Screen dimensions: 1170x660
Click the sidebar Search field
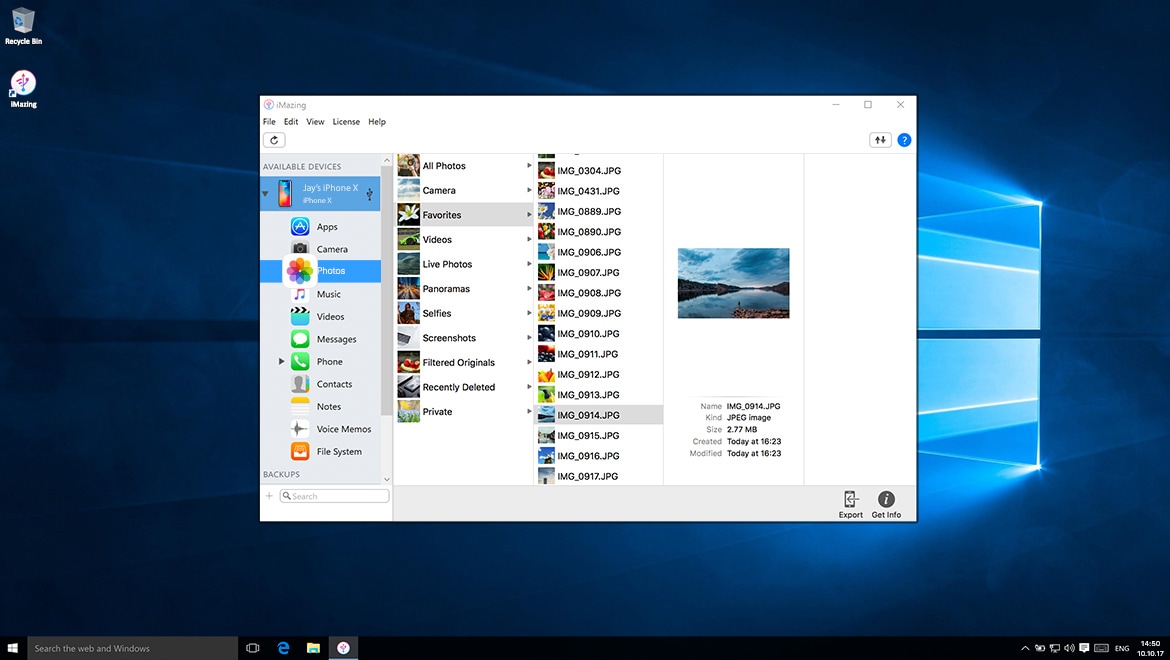(x=335, y=496)
